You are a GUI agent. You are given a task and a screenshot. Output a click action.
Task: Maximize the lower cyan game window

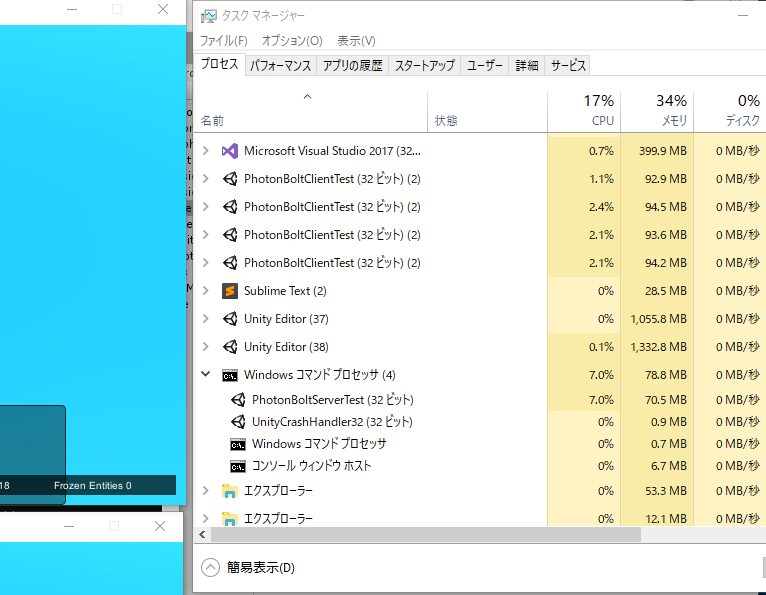pos(114,526)
